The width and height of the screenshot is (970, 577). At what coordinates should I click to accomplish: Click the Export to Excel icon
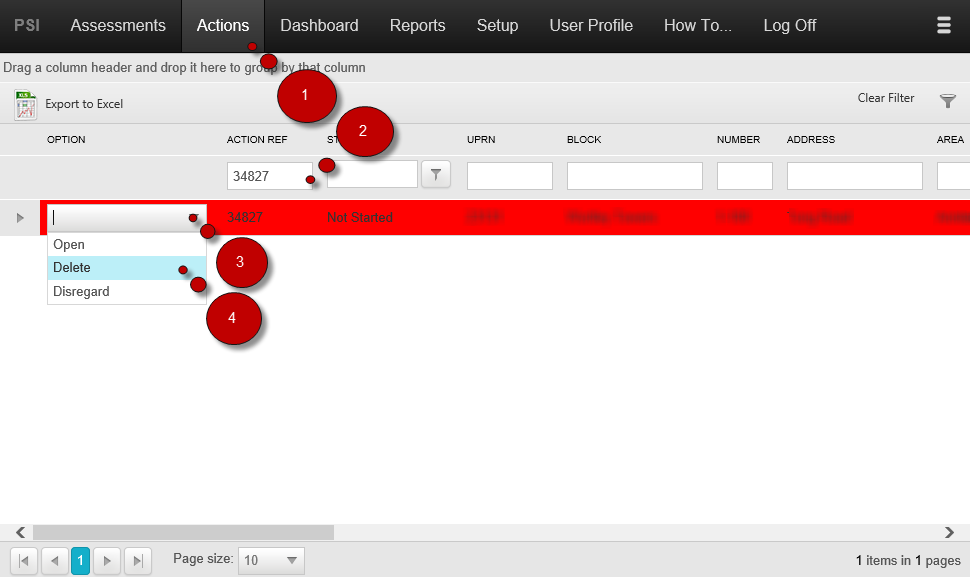[x=25, y=105]
